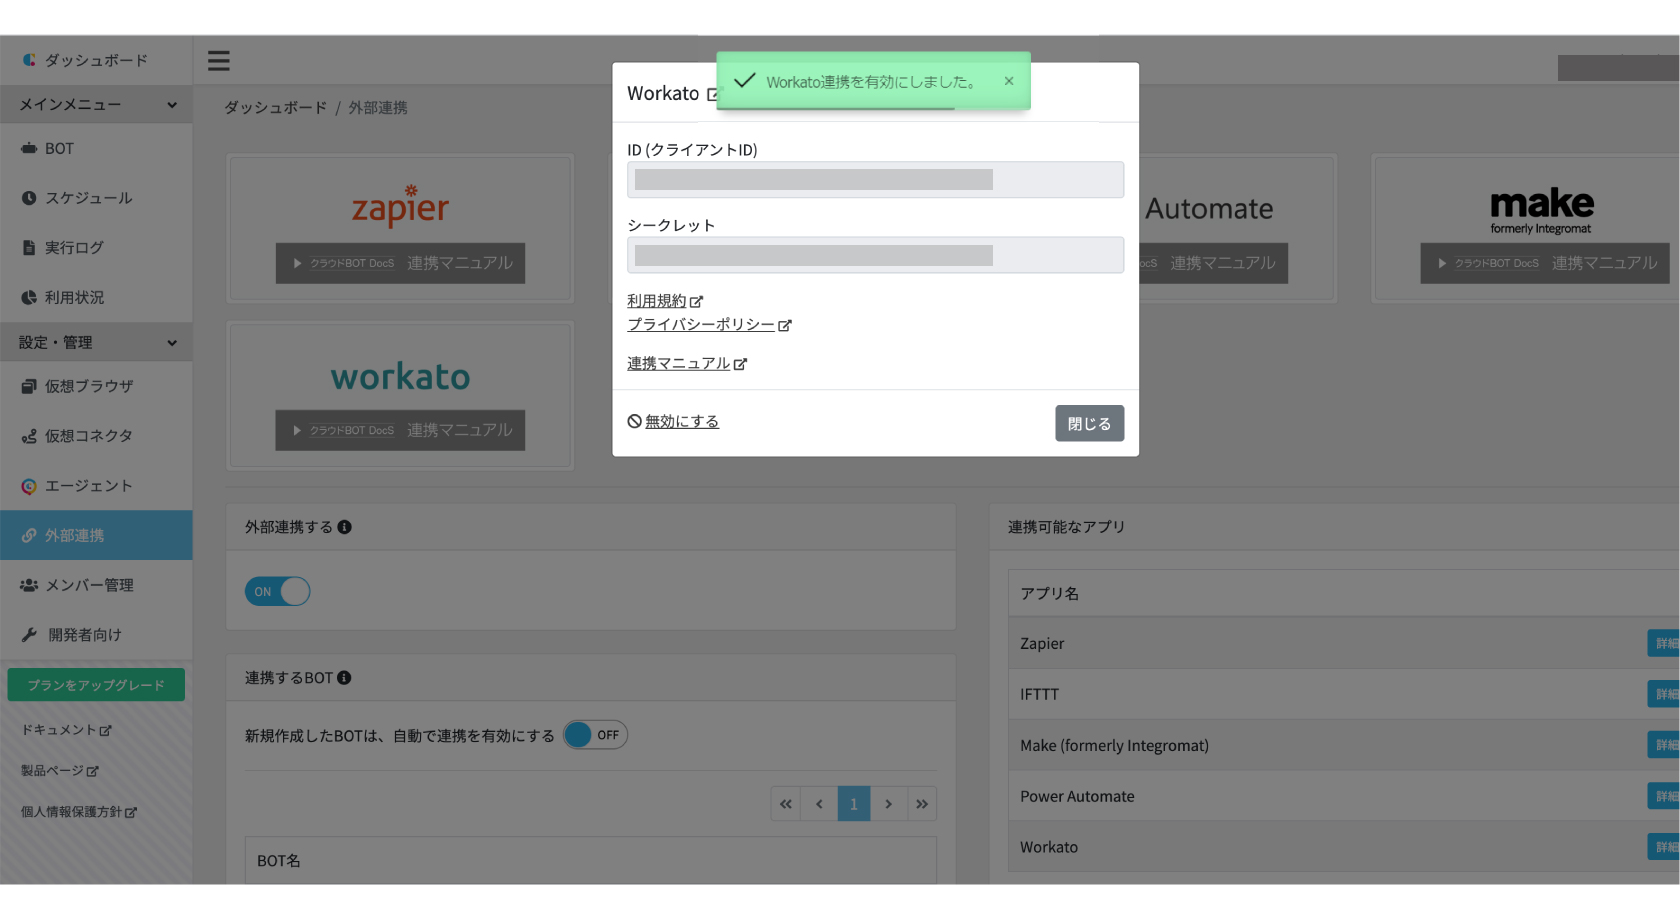Click the zapier logo card
This screenshot has width=1680, height=905.
click(x=400, y=228)
